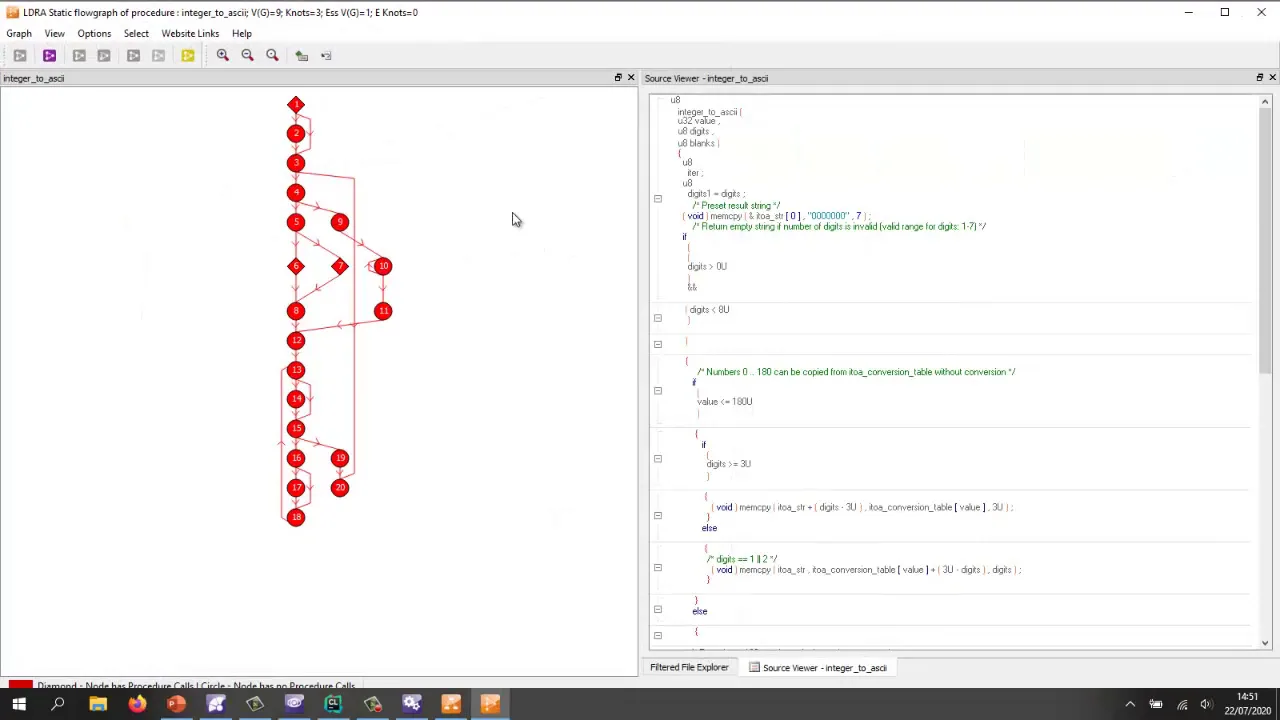Float the integer_to_ascii graph panel

click(618, 78)
